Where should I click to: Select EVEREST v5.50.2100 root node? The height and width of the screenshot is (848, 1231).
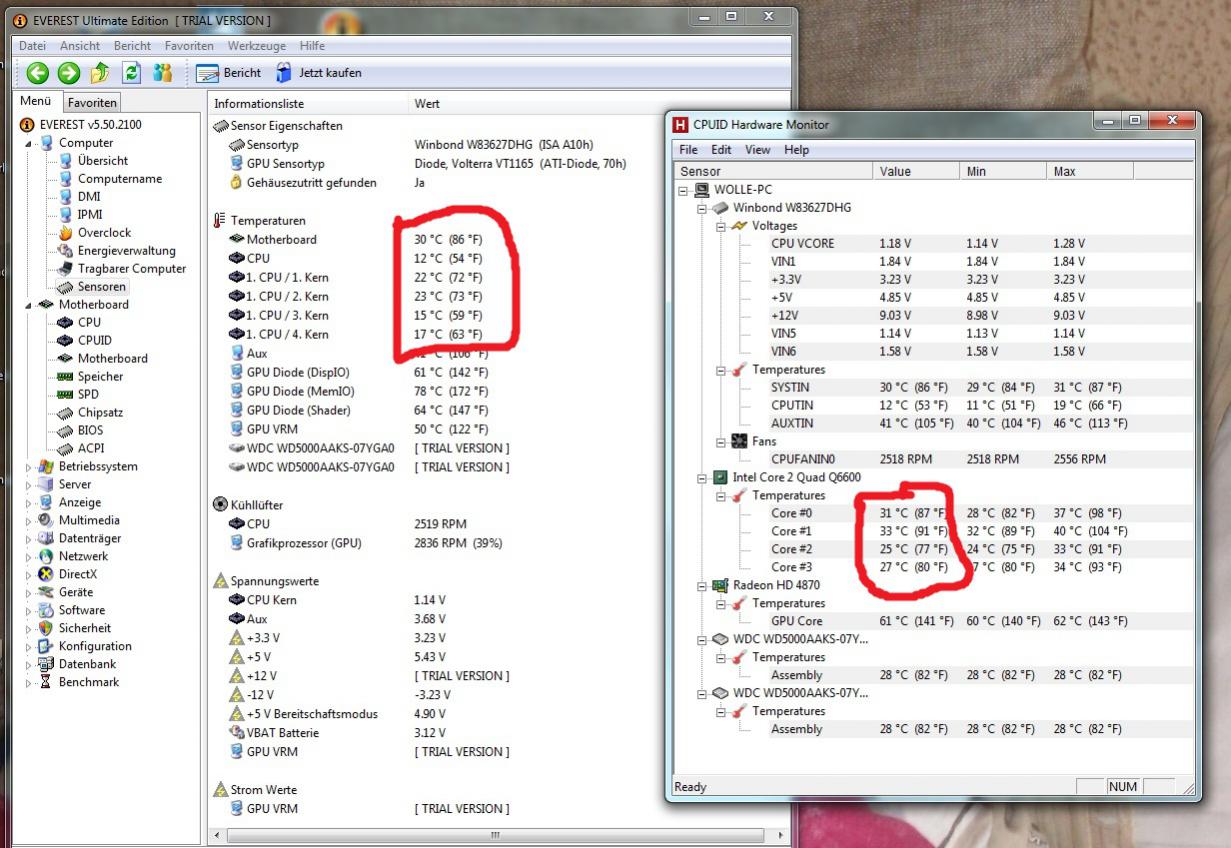coord(90,125)
